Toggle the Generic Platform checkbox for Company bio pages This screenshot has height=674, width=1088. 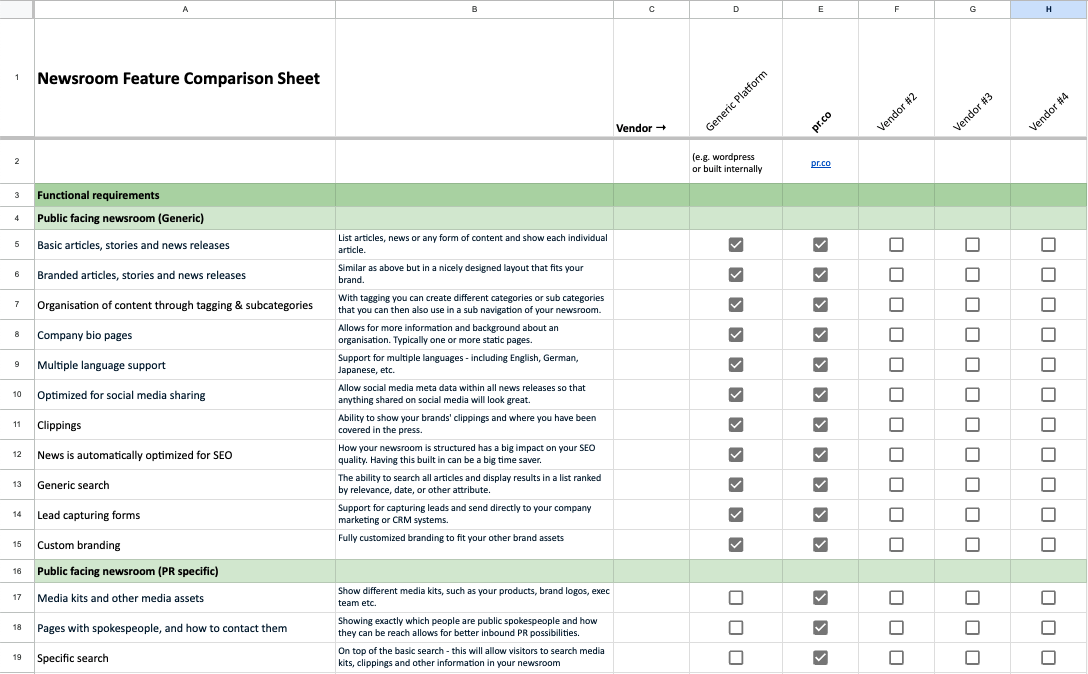(x=735, y=334)
